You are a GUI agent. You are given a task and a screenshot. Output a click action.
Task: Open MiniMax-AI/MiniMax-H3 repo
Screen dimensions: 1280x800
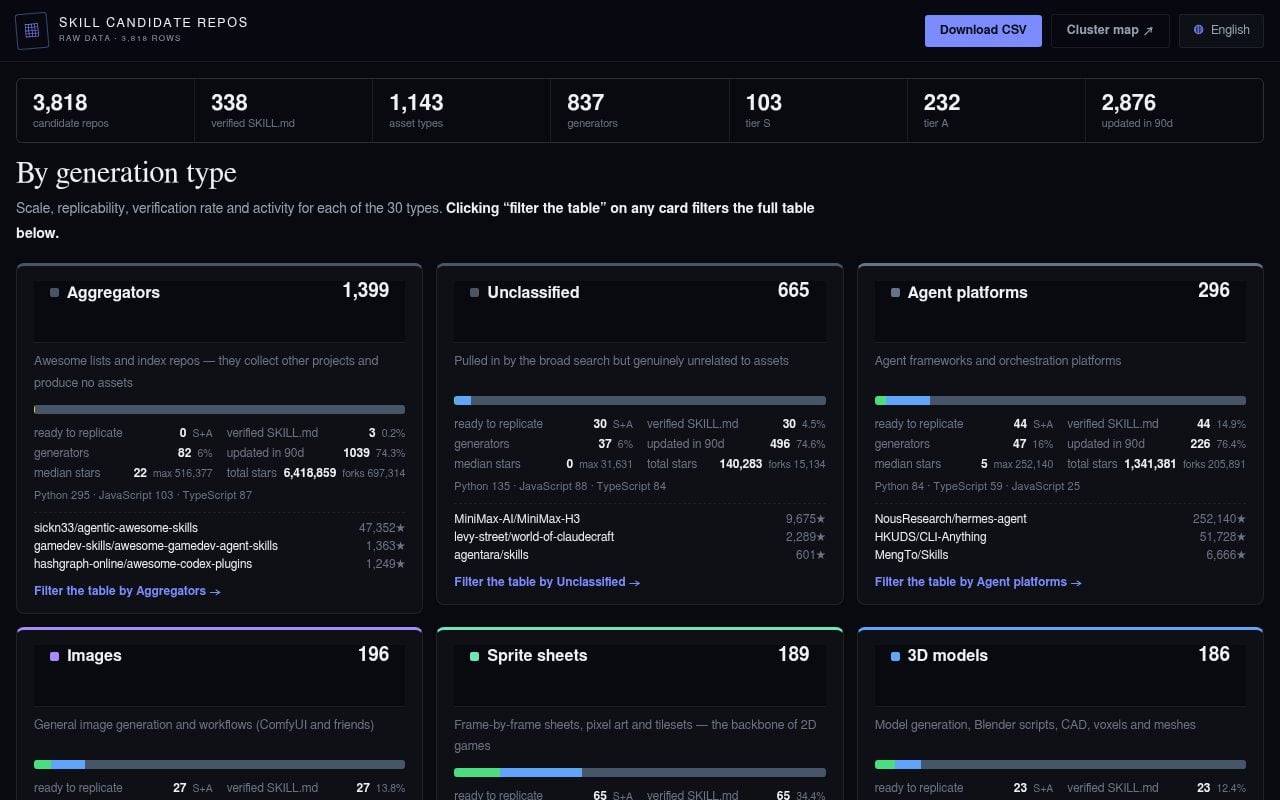click(x=517, y=519)
